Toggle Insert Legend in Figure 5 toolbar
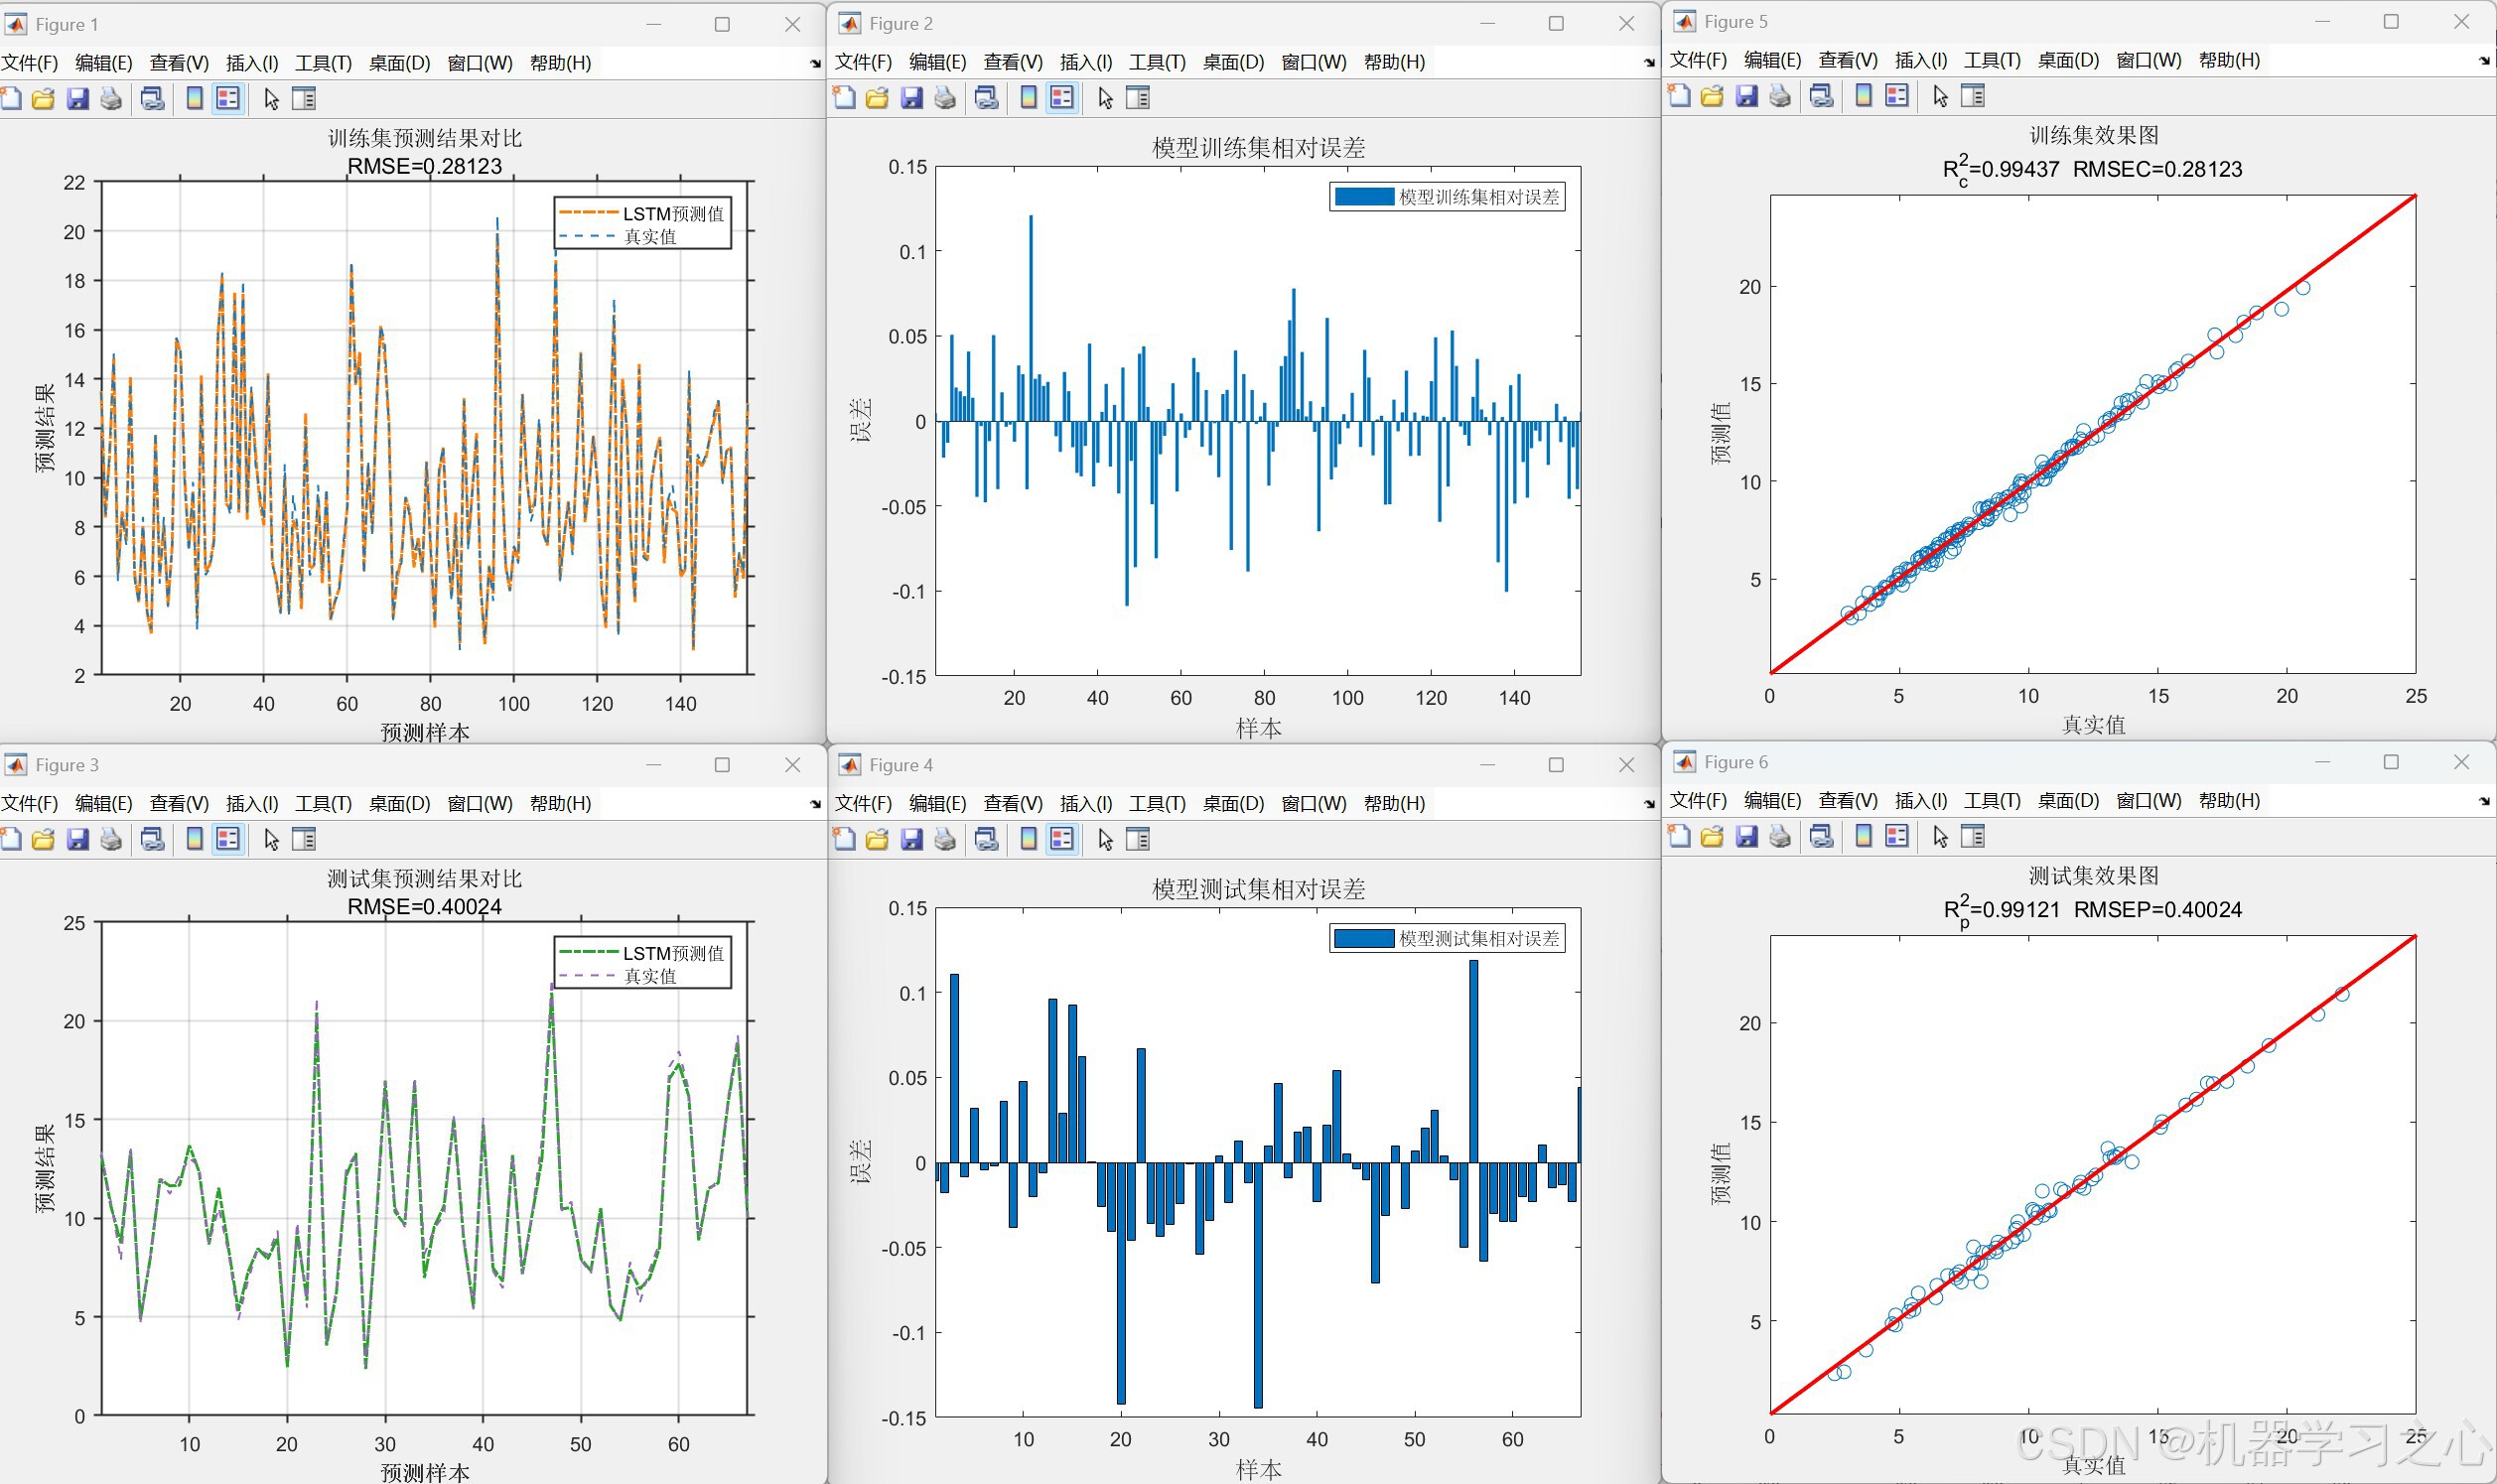The width and height of the screenshot is (2497, 1484). (1897, 96)
